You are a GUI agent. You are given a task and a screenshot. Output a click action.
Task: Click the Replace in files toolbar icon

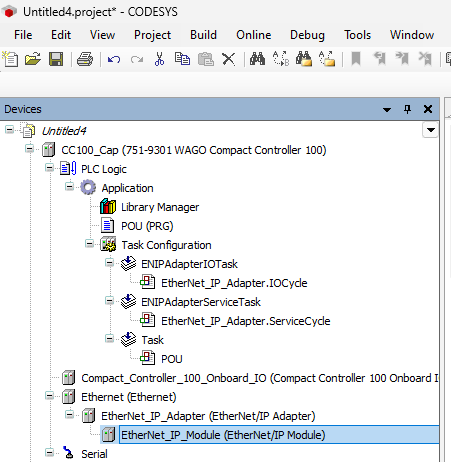[327, 59]
